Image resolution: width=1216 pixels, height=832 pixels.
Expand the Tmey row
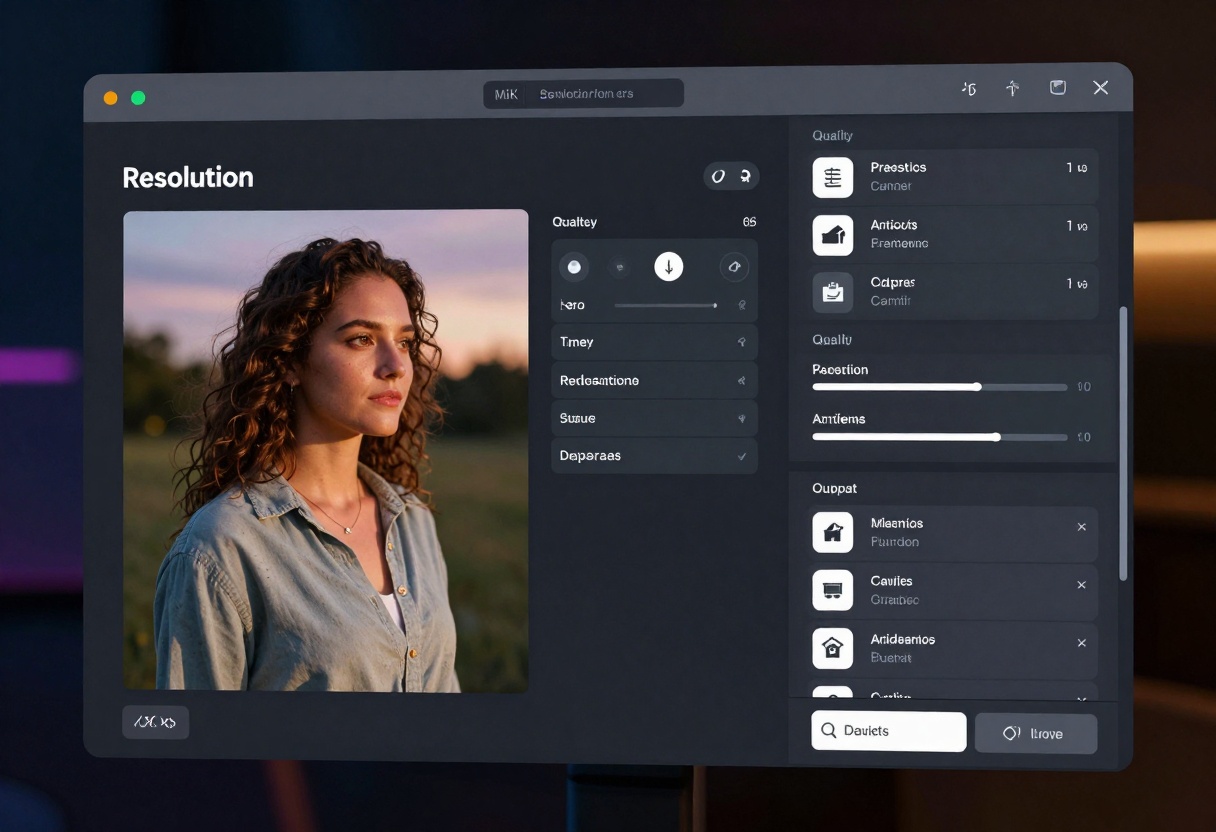[654, 342]
